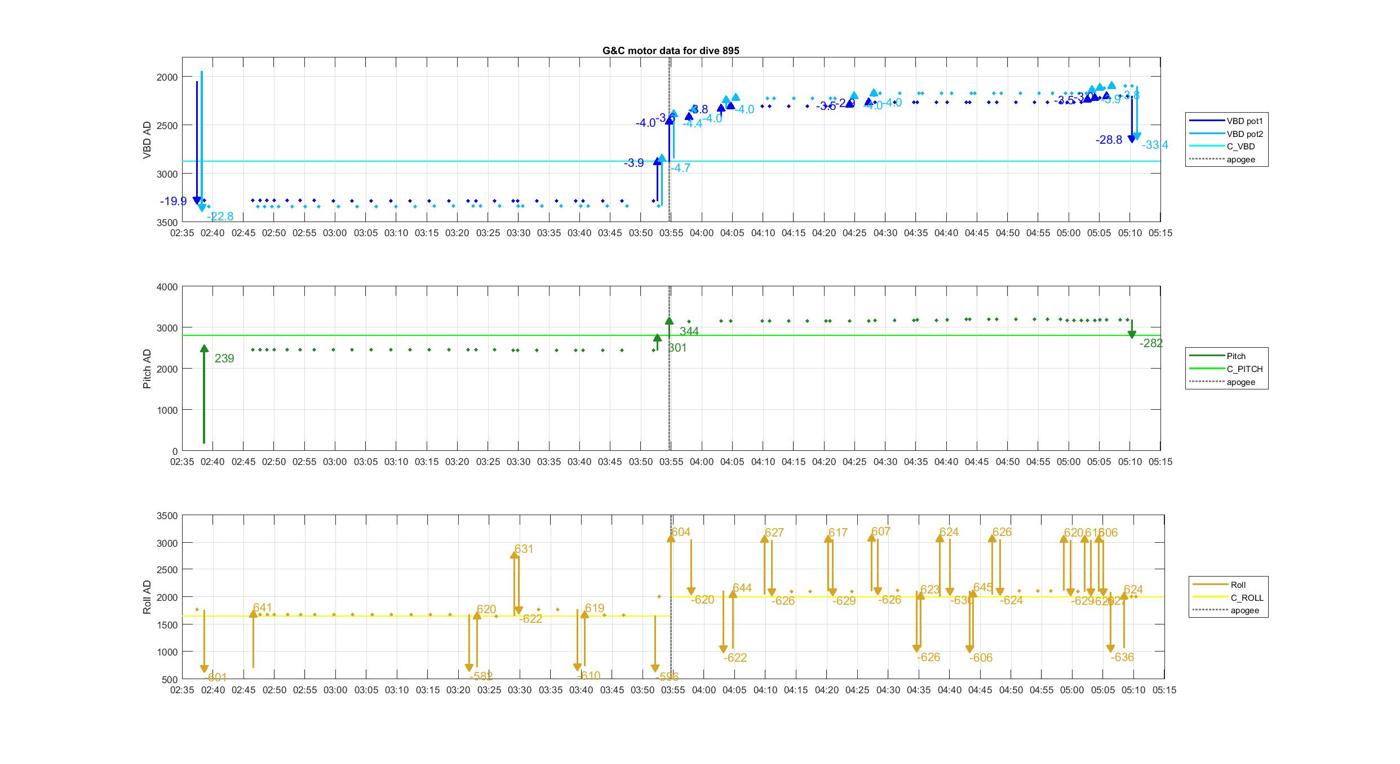Image resolution: width=1400 pixels, height=764 pixels.
Task: Click the 'VBD pot2' legend entry
Action: [x=1246, y=133]
